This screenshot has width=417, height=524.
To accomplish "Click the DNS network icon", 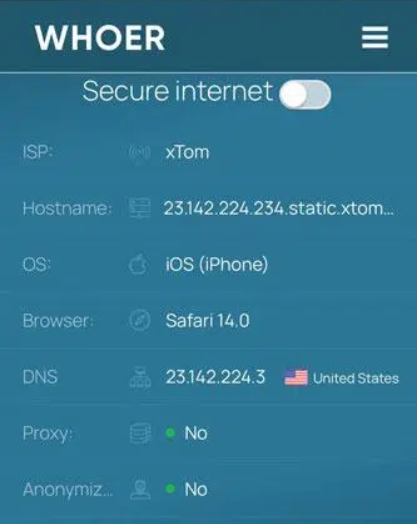I will pyautogui.click(x=140, y=377).
